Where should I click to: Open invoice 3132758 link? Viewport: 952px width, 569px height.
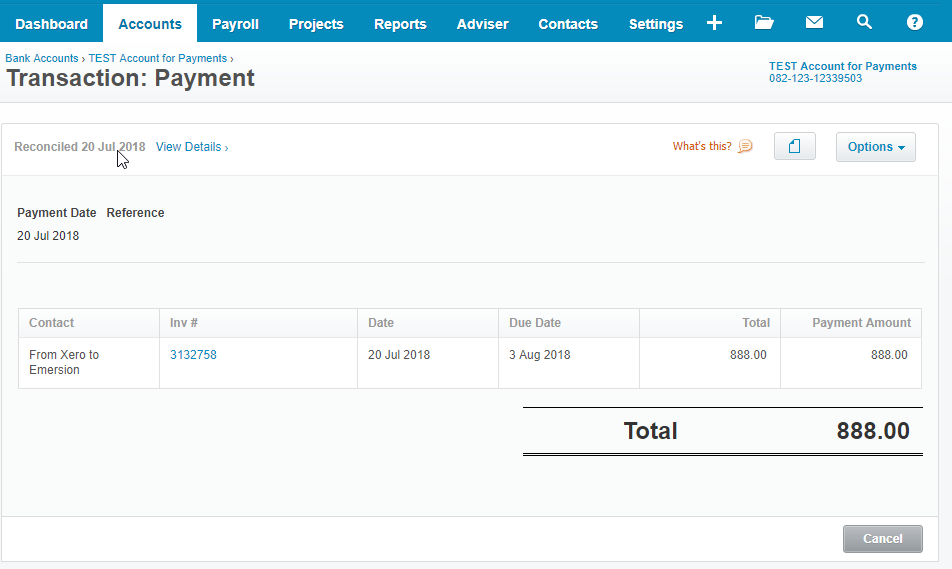pos(193,355)
